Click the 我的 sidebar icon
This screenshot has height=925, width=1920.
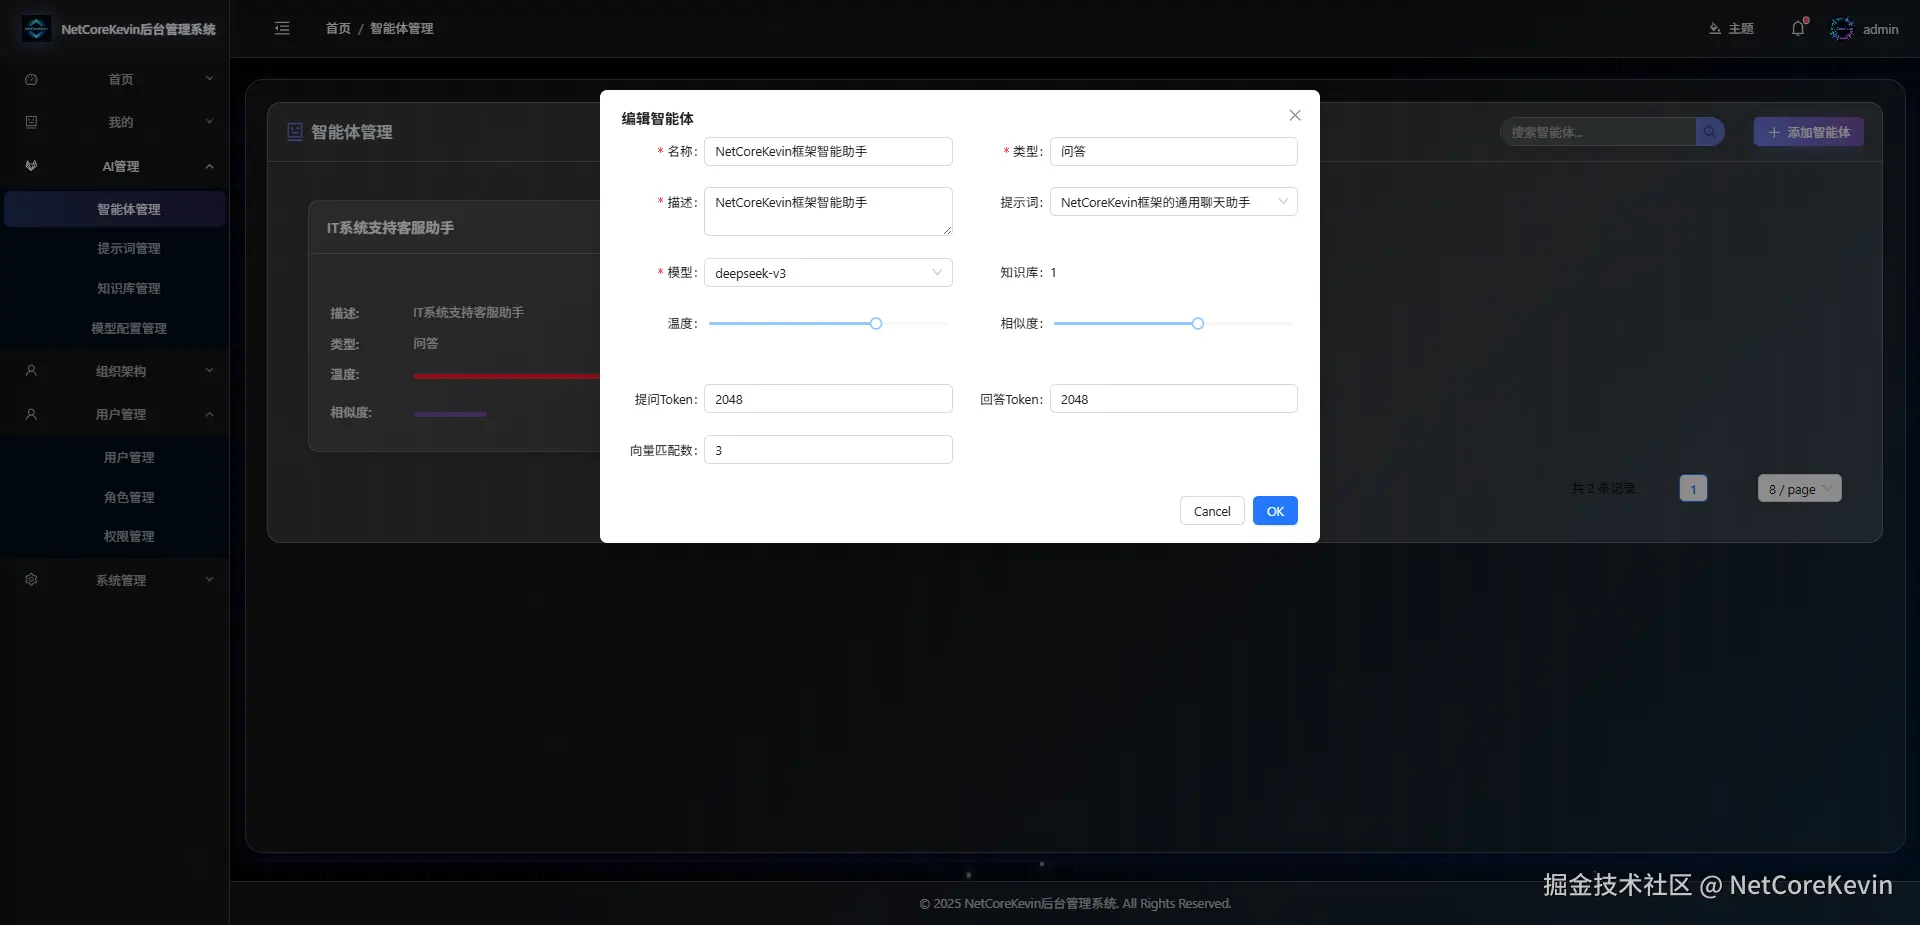(31, 122)
